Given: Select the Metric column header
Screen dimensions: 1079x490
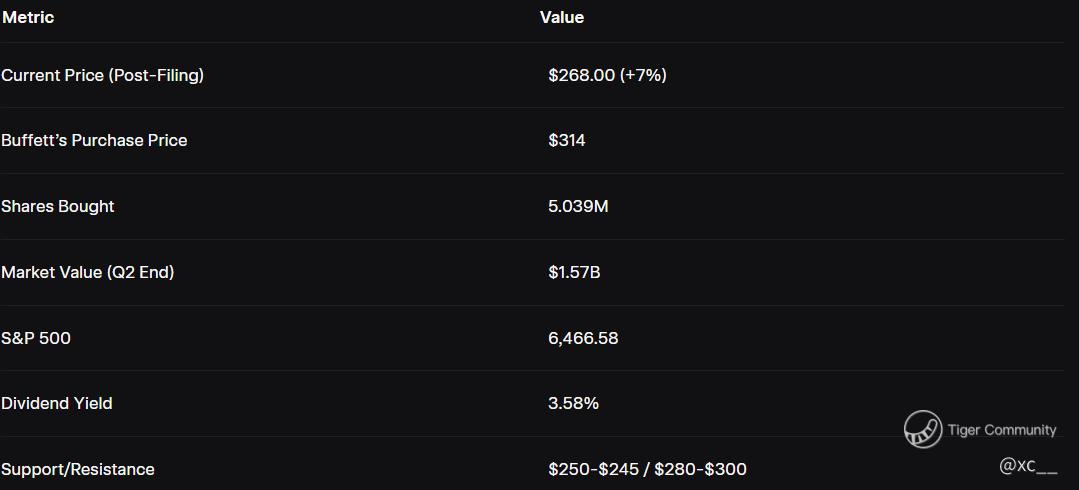Looking at the screenshot, I should [28, 17].
